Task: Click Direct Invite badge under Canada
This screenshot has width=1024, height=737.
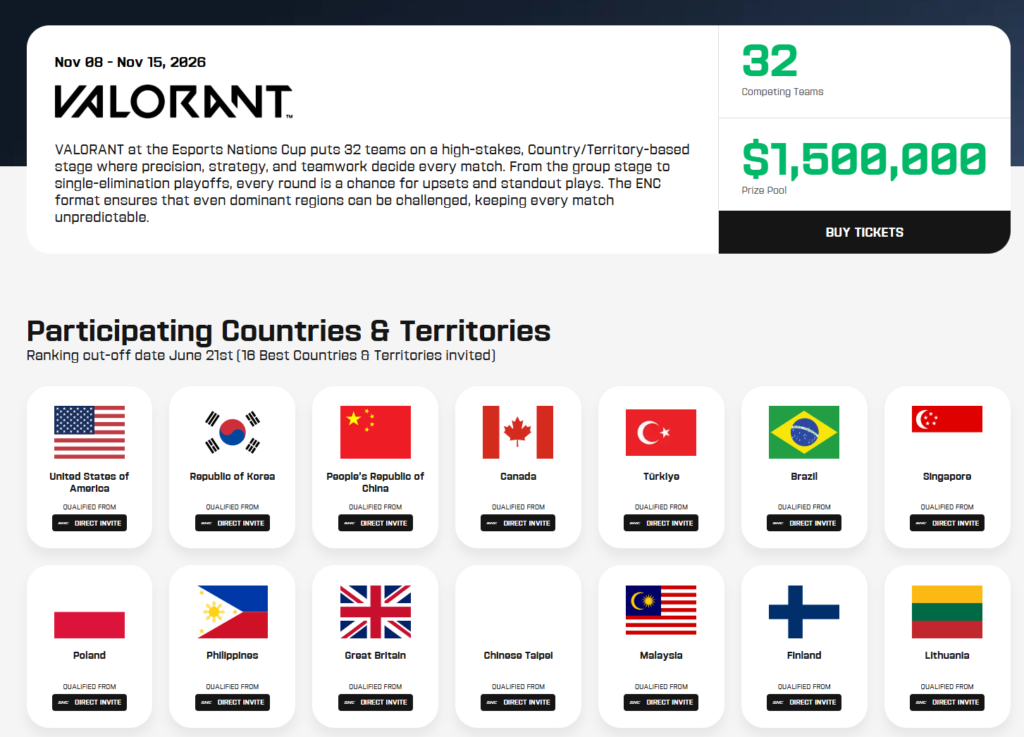Action: [x=518, y=523]
